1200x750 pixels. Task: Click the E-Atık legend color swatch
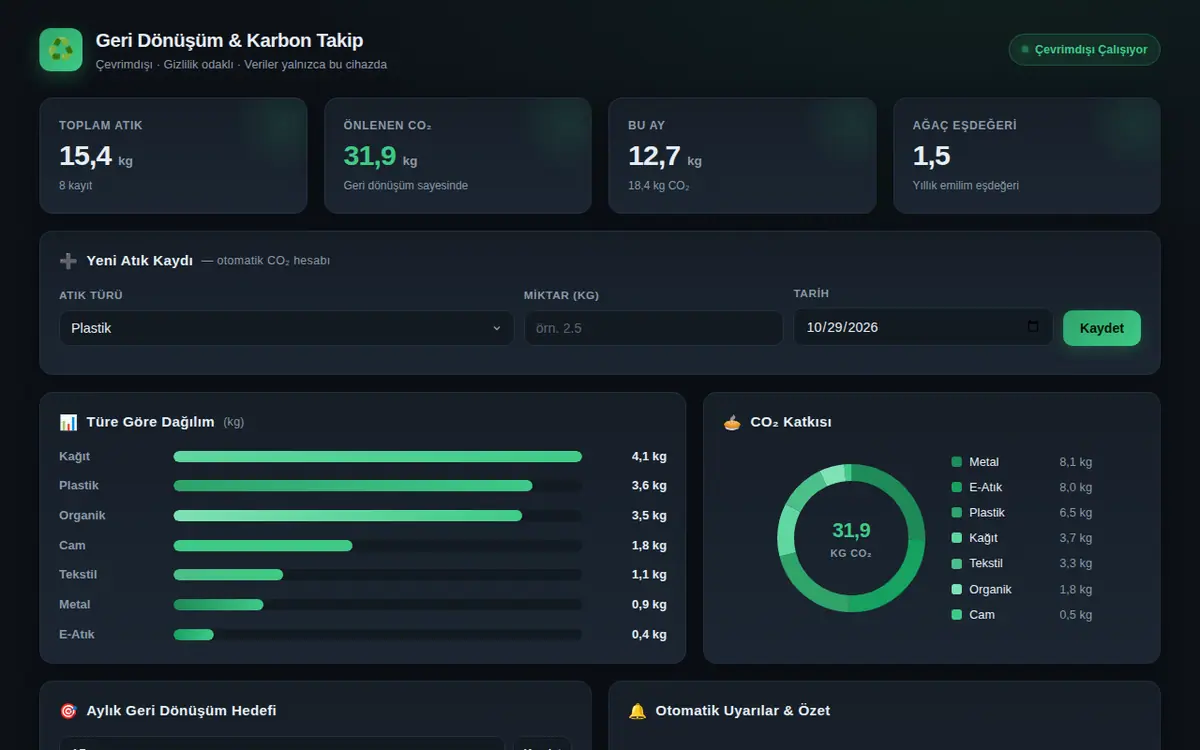(x=957, y=488)
